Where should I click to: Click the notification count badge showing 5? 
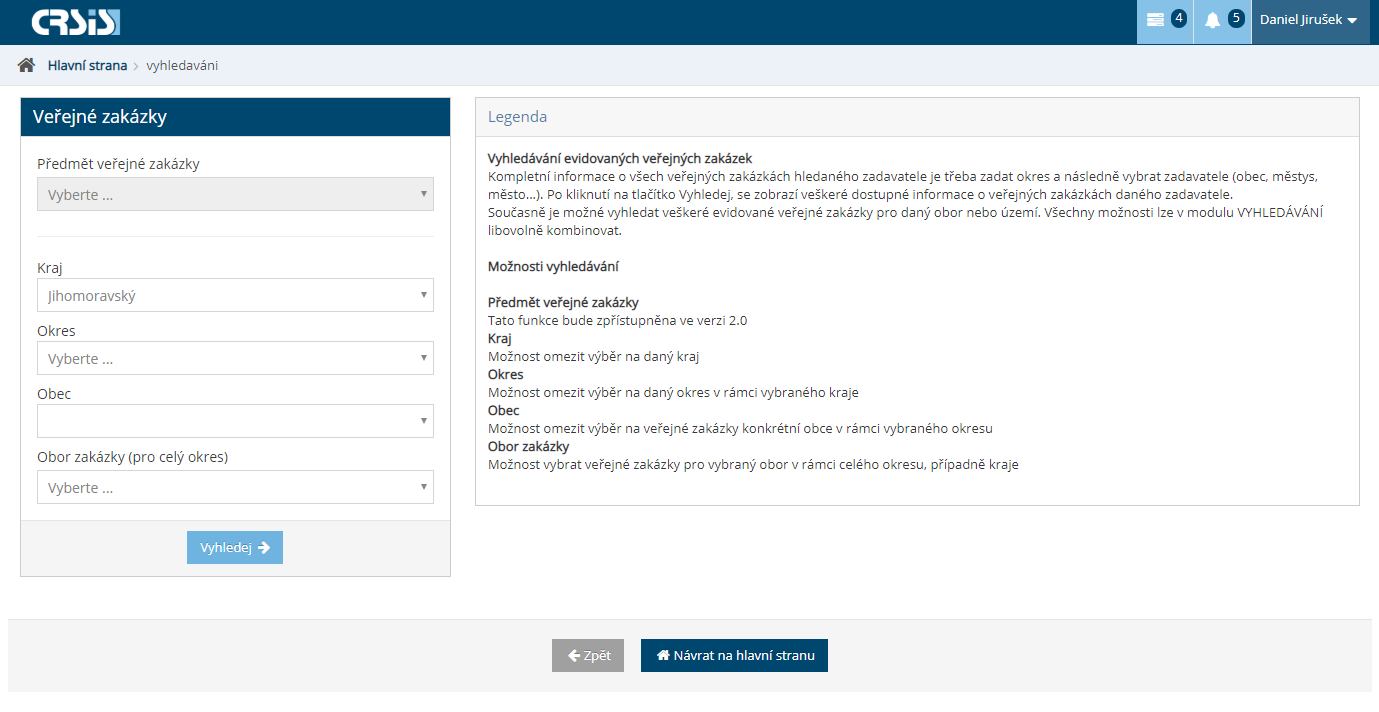(x=1236, y=19)
